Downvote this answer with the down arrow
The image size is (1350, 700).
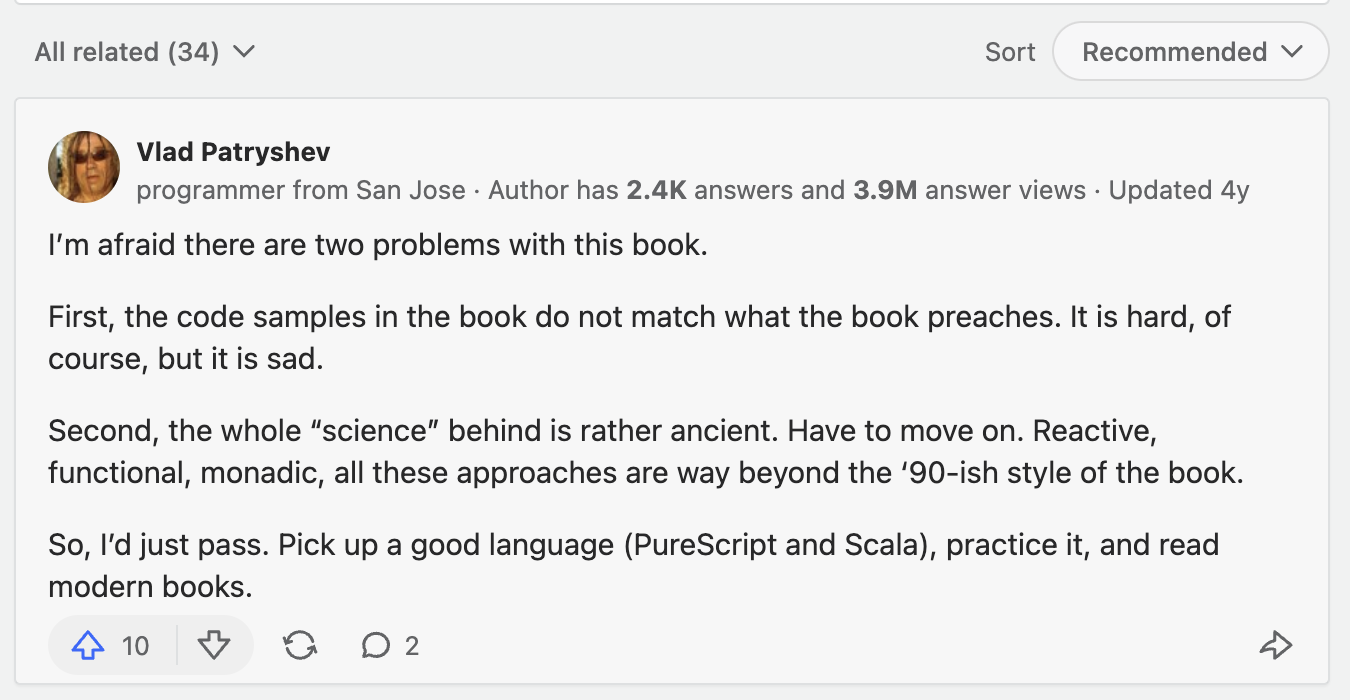click(214, 646)
